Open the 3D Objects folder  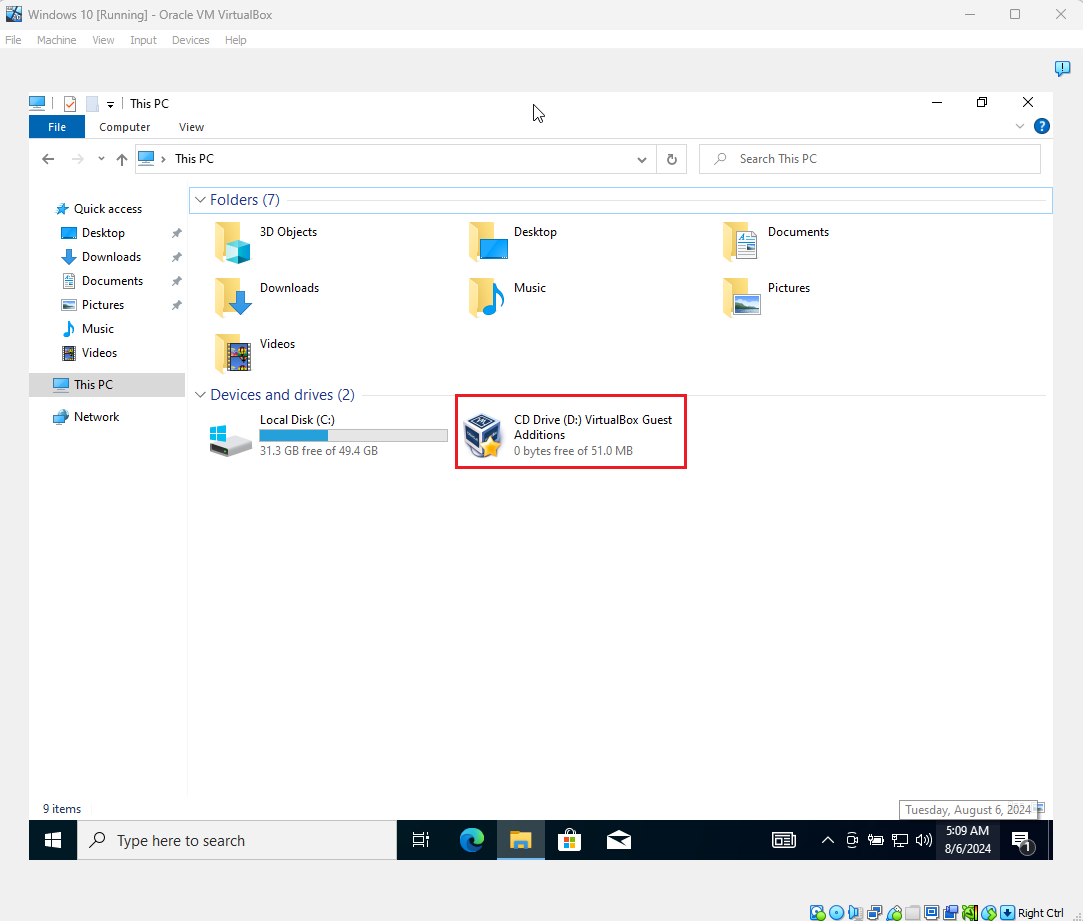[267, 243]
